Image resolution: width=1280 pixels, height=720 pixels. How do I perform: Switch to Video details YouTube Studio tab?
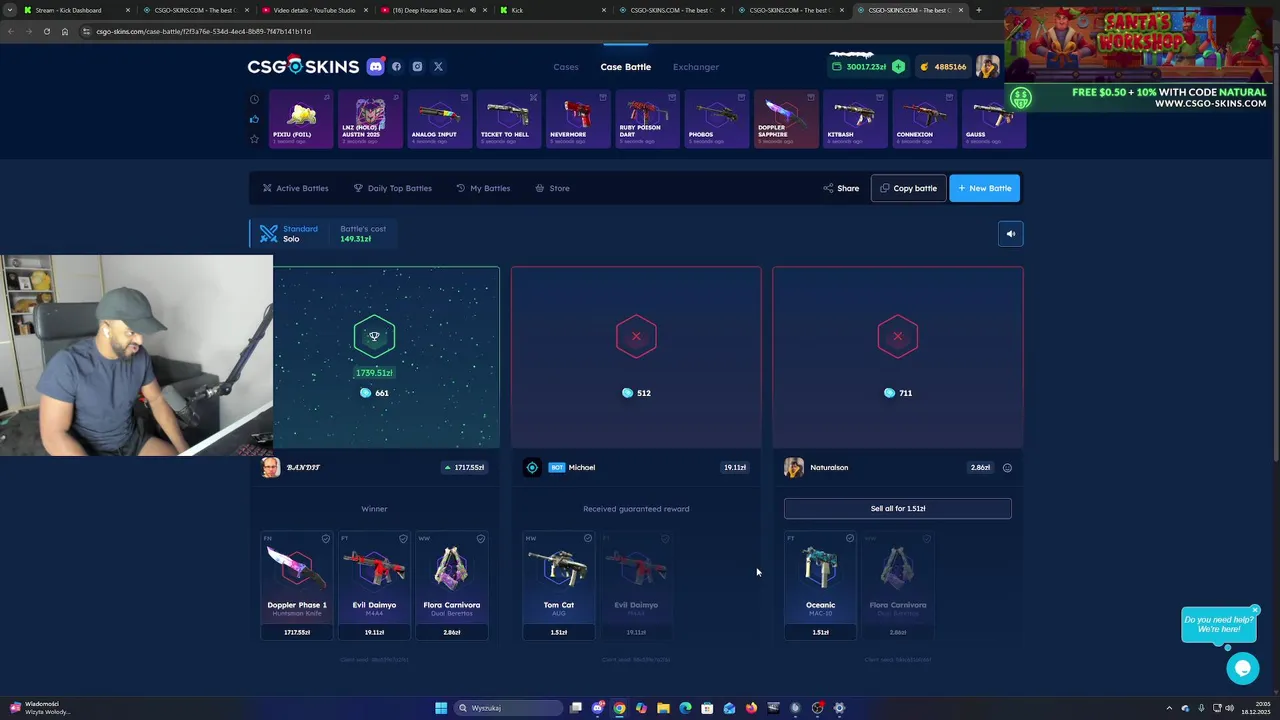click(x=313, y=10)
